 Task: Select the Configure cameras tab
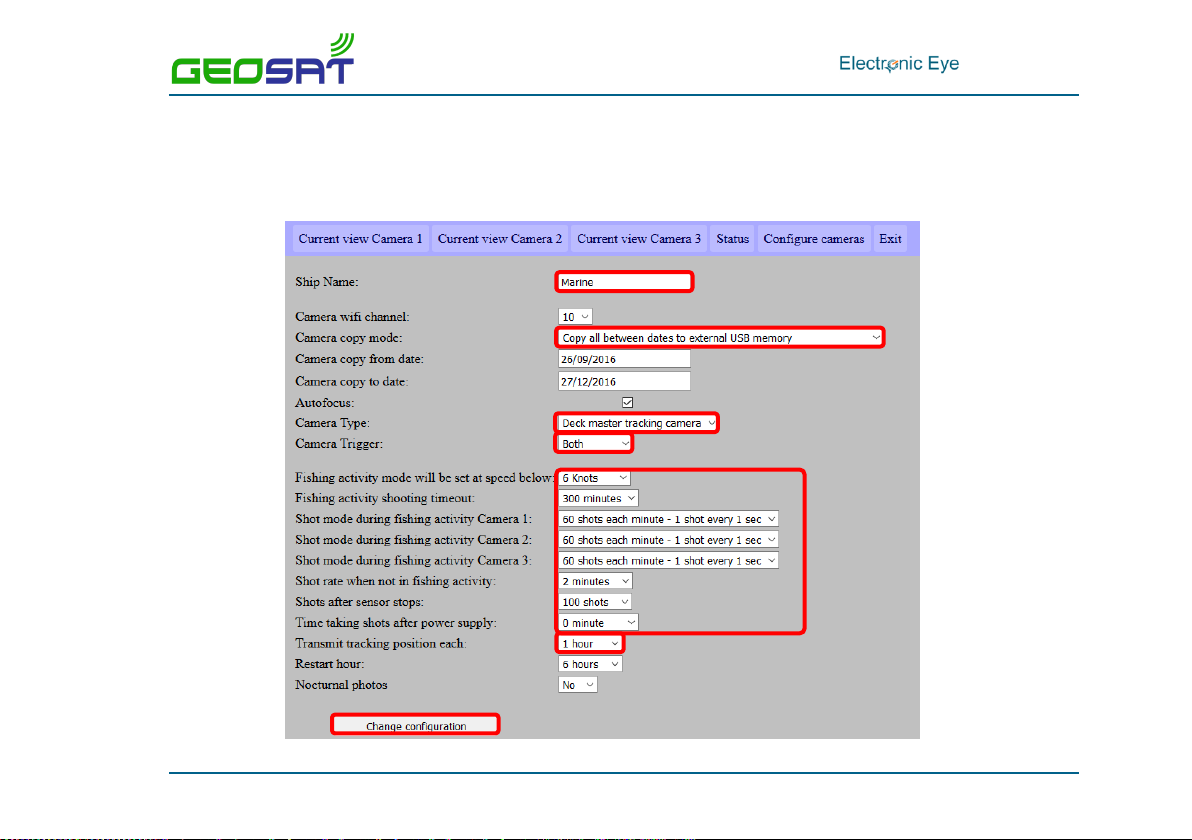click(813, 239)
